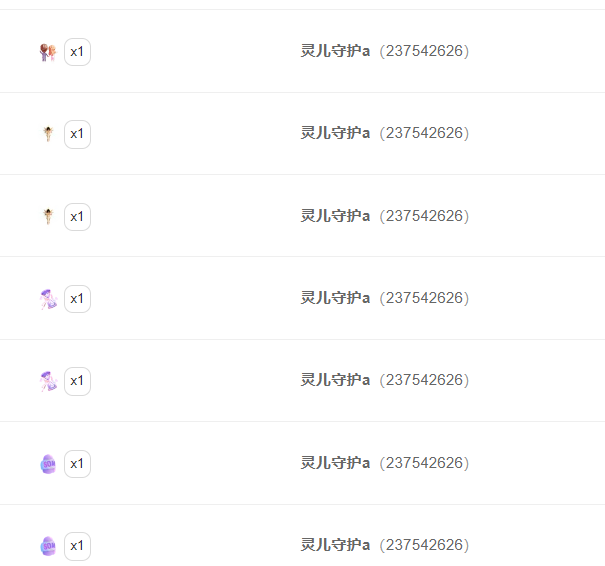Select the x1 badge beside the second fairy gift
605x566 pixels.
point(77,381)
